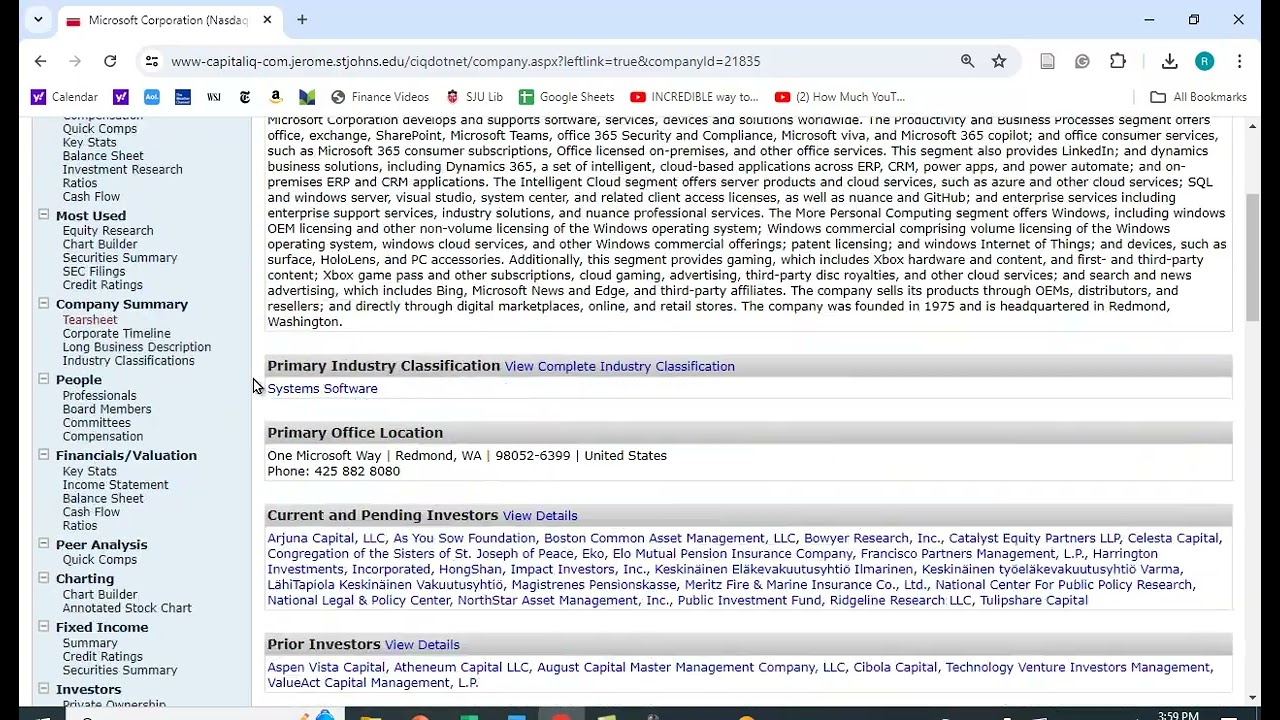The height and width of the screenshot is (720, 1280).
Task: Open the Calendar bookmark
Action: point(64,97)
